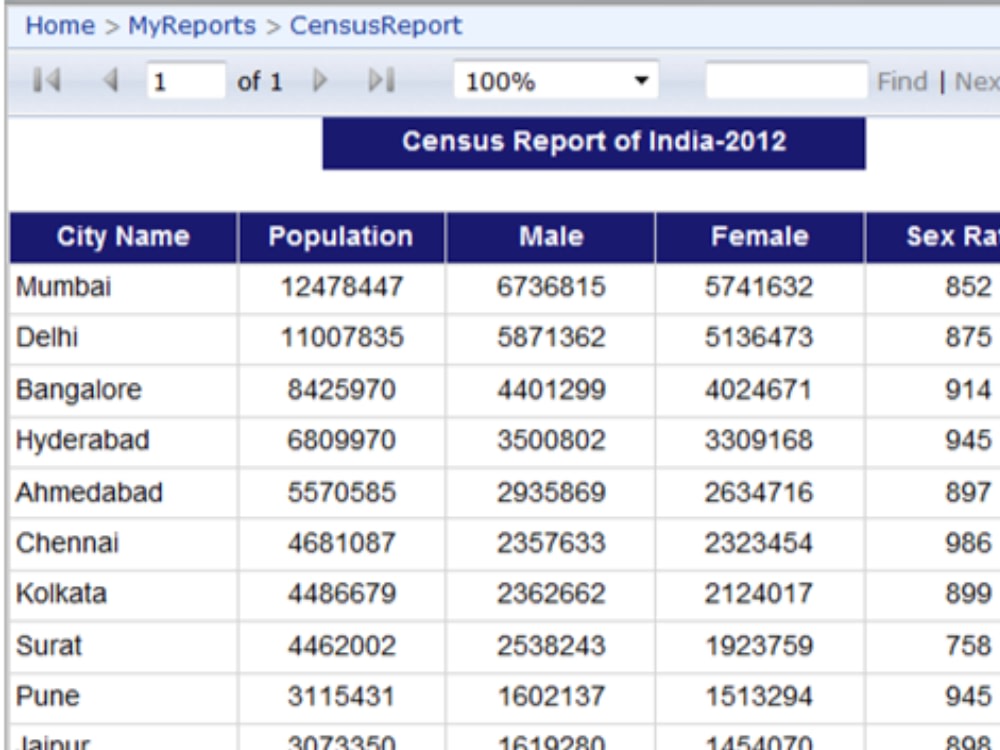This screenshot has height=750, width=1000.
Task: Open the CensusReport breadcrumb link
Action: click(x=376, y=26)
